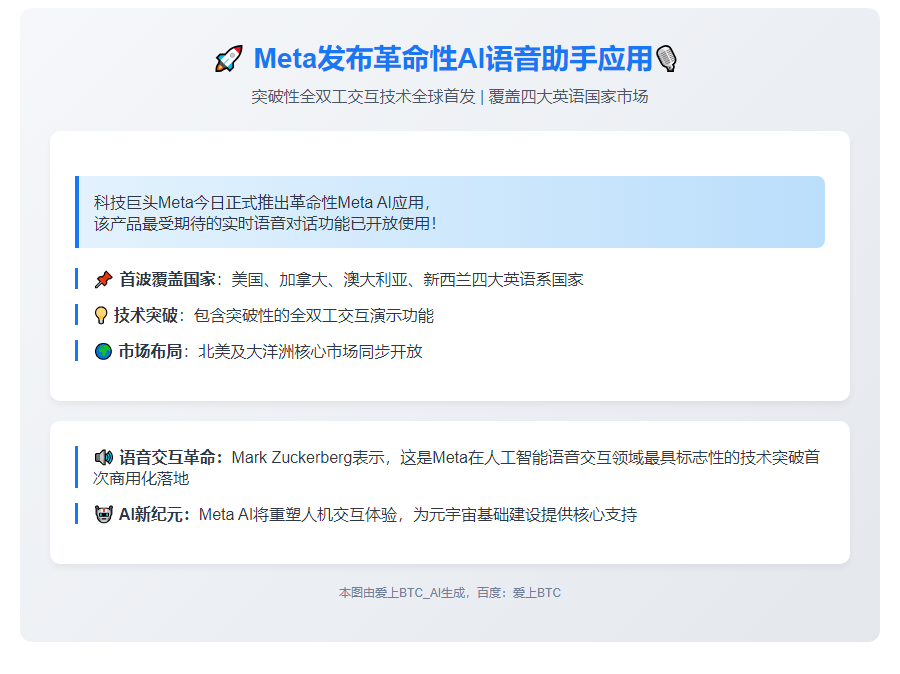The height and width of the screenshot is (674, 900).
Task: Click the microphone emoji after the title
Action: coord(666,59)
